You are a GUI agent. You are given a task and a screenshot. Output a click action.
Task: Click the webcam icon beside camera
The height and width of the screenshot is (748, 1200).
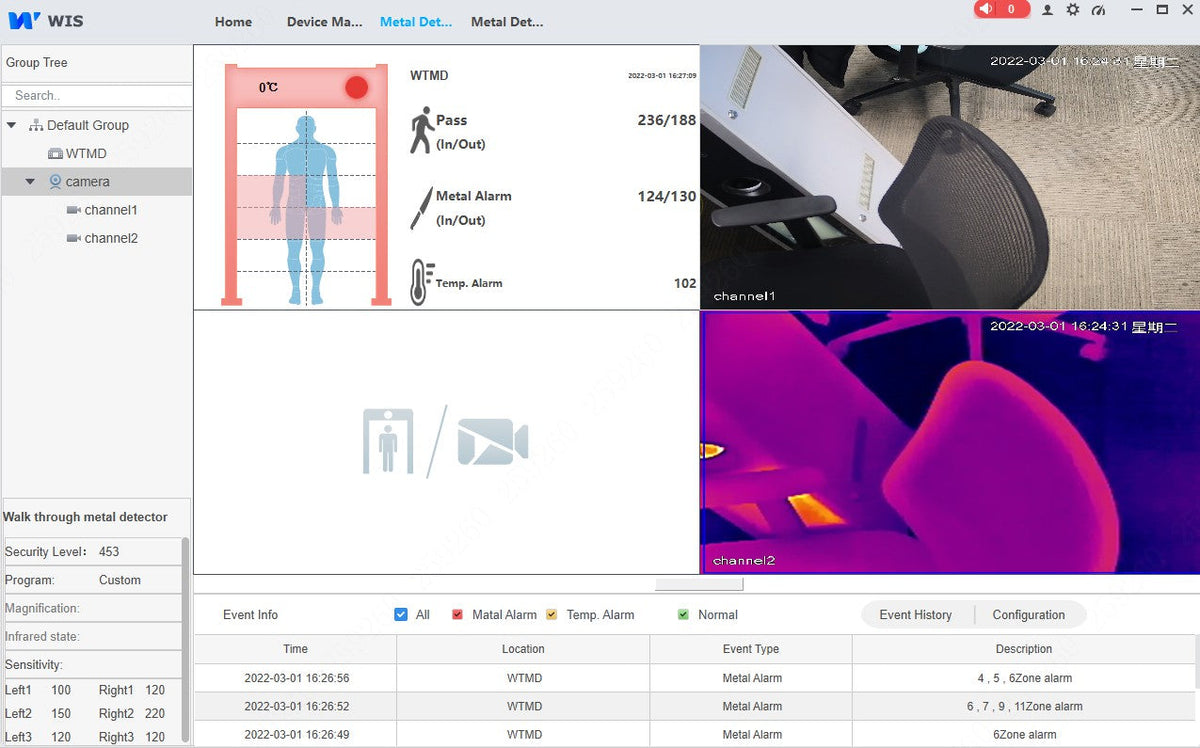(x=56, y=182)
